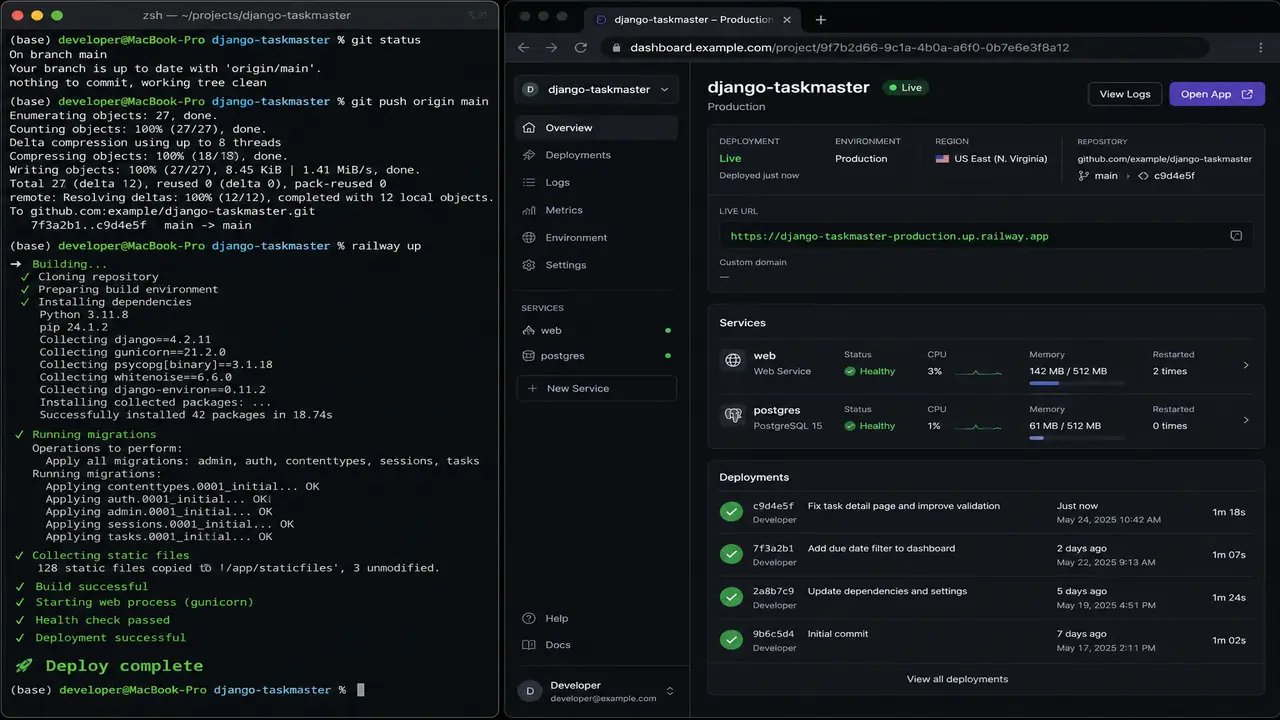Open a new browser tab
The height and width of the screenshot is (720, 1280).
[821, 19]
